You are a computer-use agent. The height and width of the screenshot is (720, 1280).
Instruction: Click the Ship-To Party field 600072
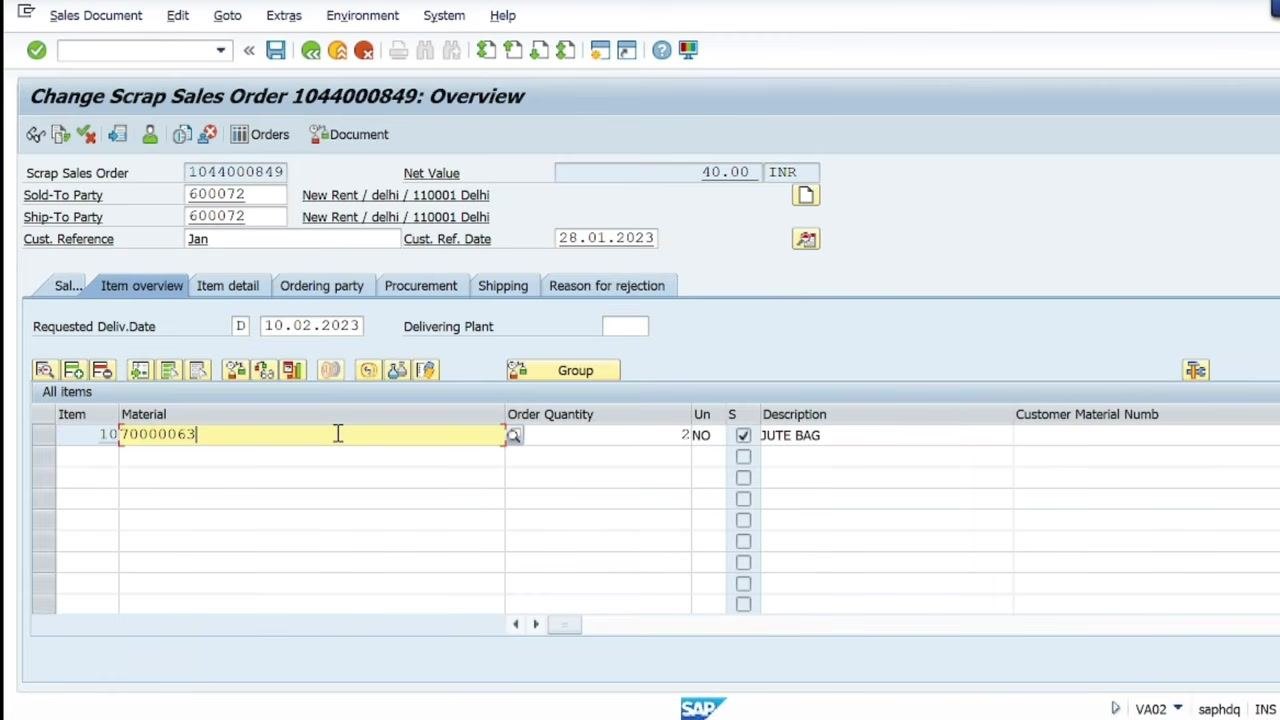(235, 217)
